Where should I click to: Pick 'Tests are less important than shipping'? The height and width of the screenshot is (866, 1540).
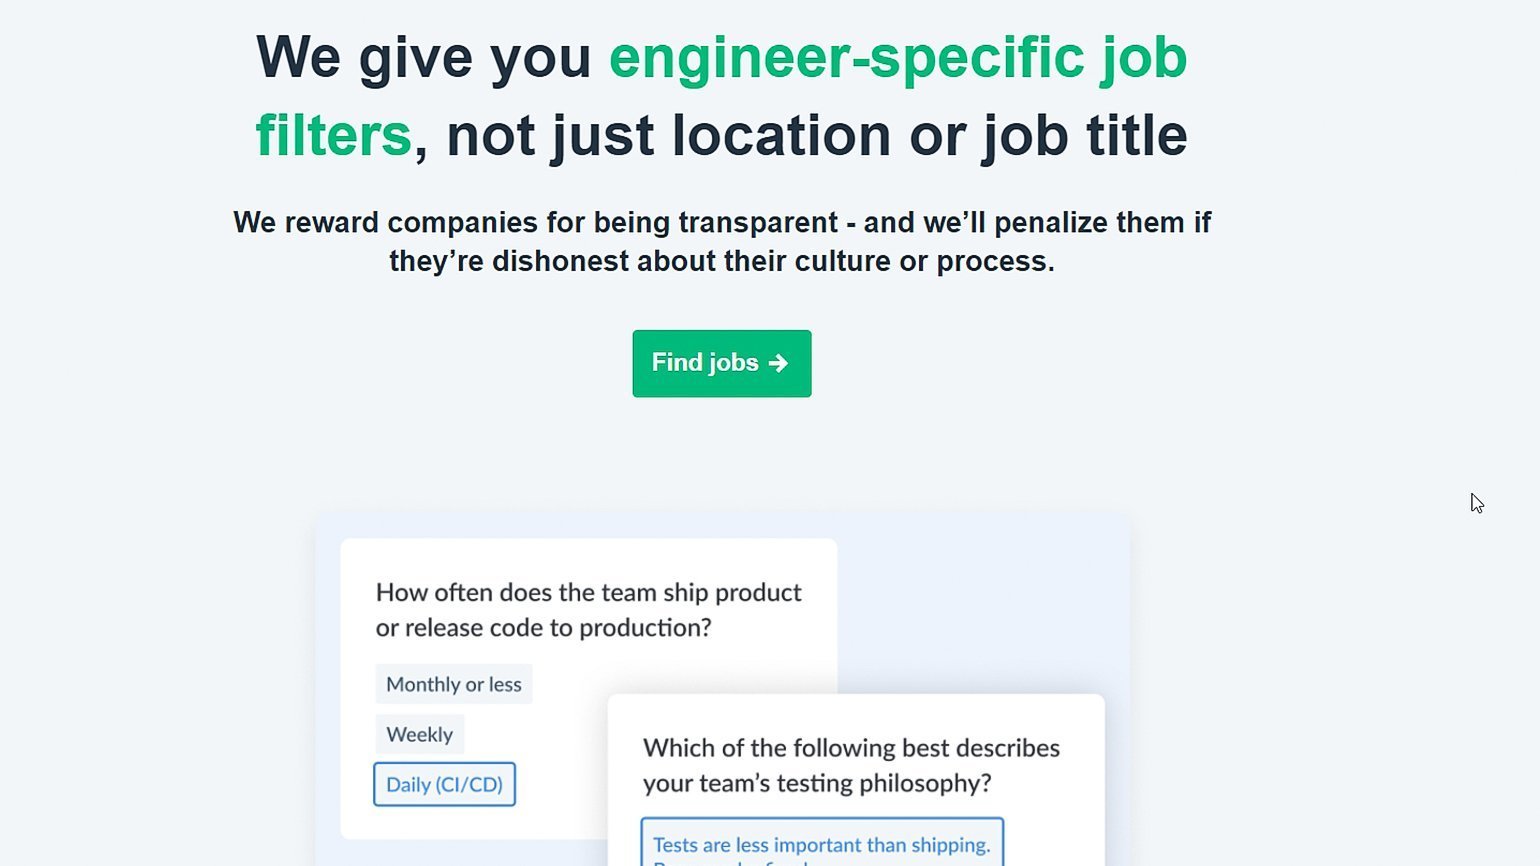pyautogui.click(x=822, y=845)
